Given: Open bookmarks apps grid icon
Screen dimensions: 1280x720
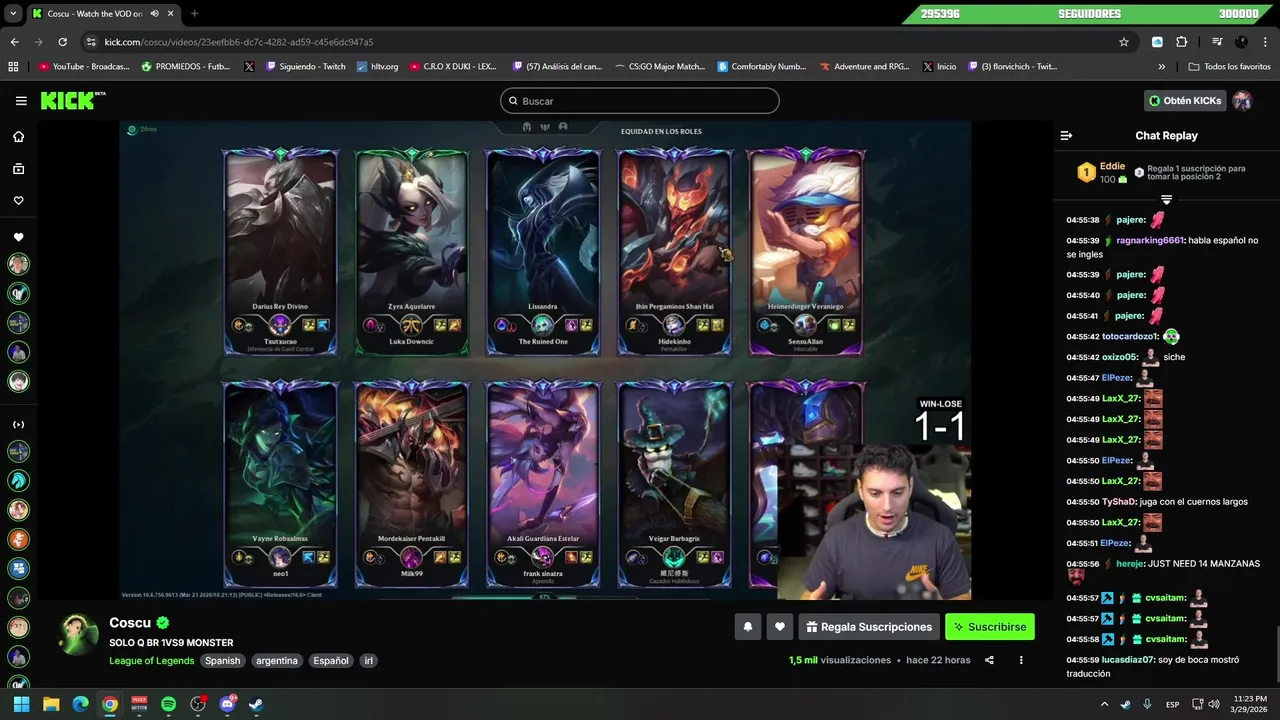Looking at the screenshot, I should coord(13,67).
